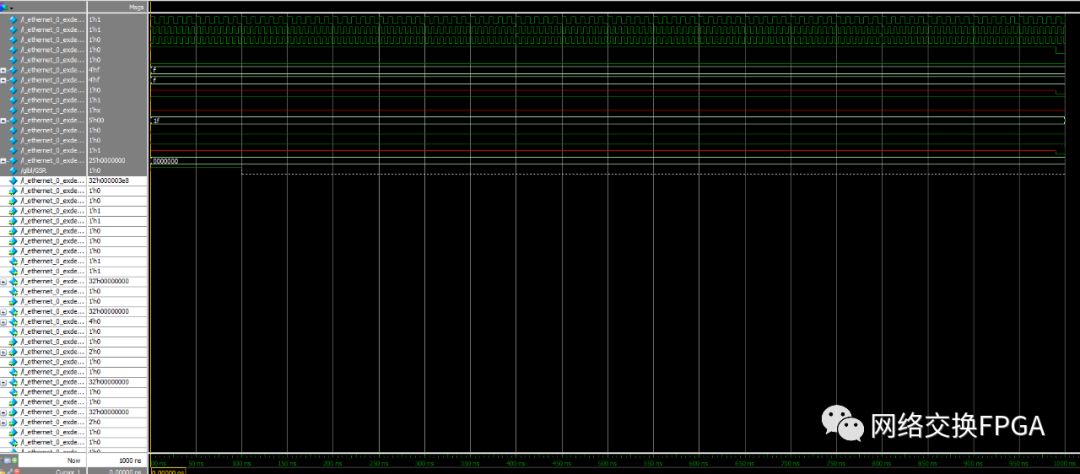Click the 400 ns mark on timeline
This screenshot has height=474, width=1080.
pyautogui.click(x=516, y=464)
